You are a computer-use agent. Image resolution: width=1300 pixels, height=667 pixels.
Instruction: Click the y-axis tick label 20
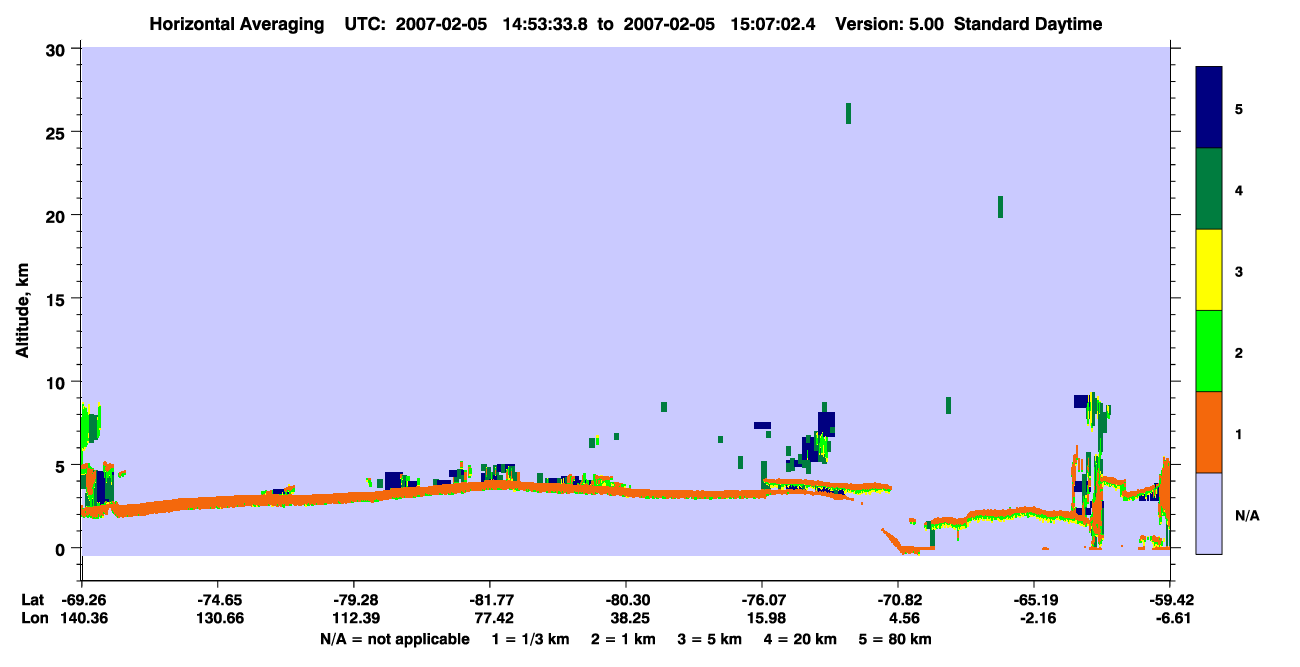[x=57, y=215]
